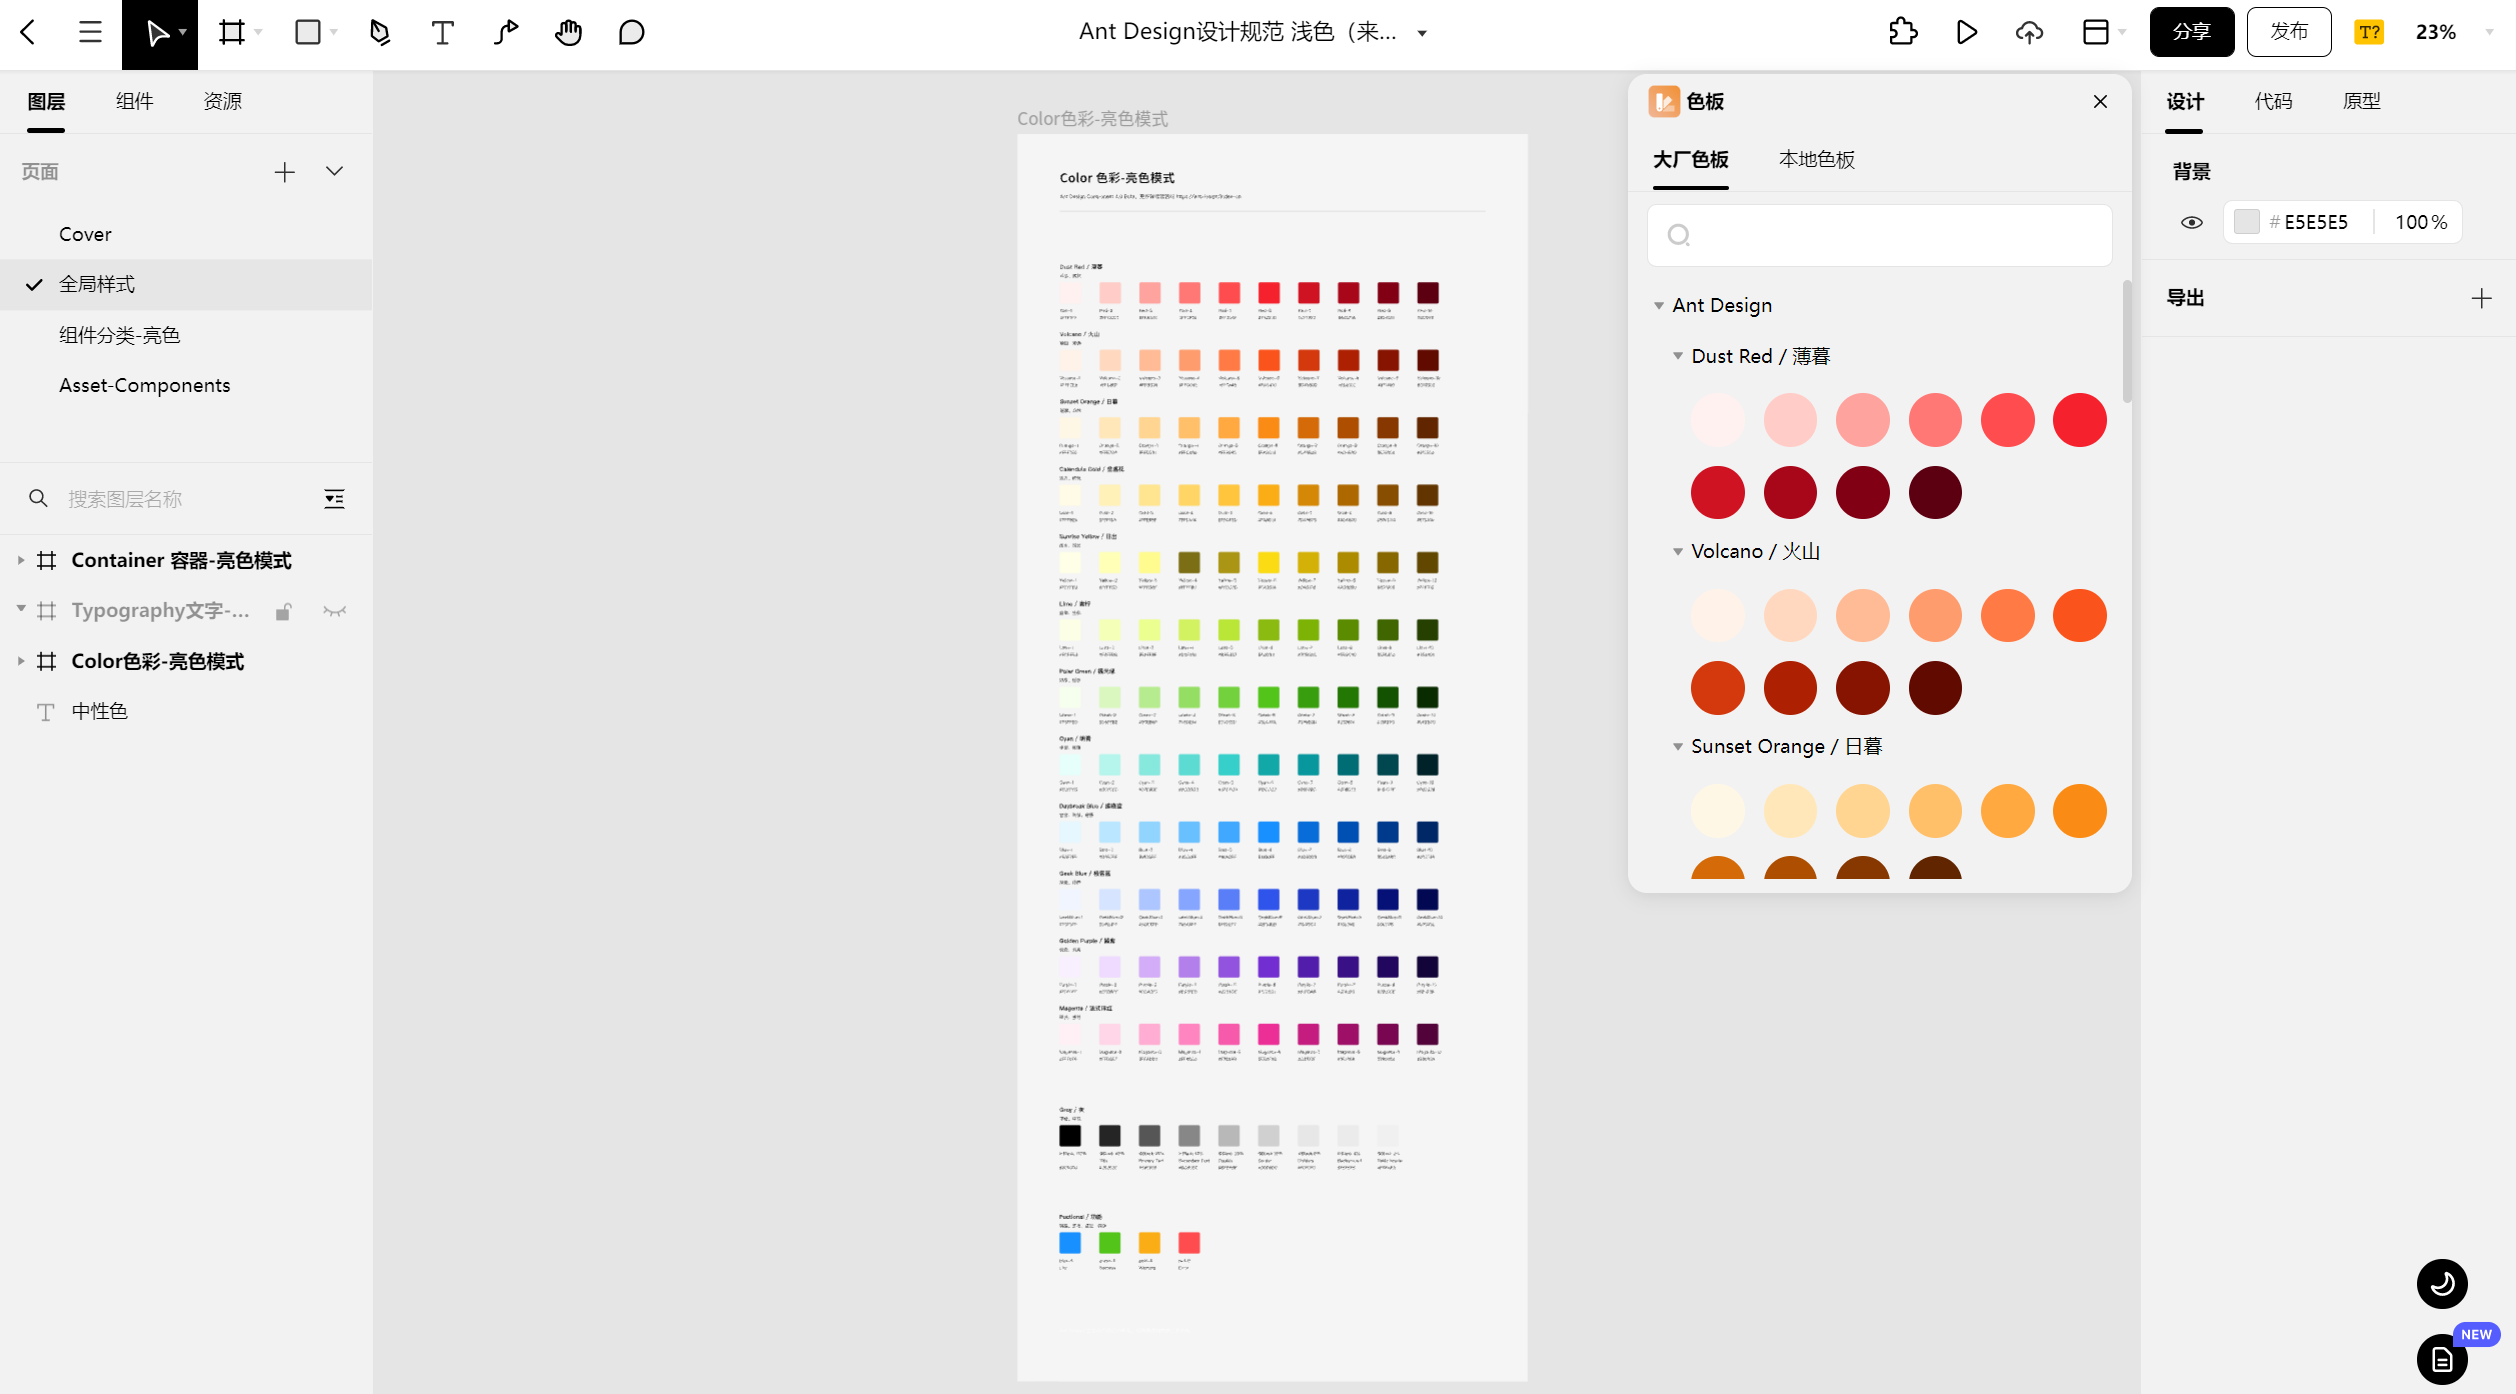Screen dimensions: 2516x1394
Task: Switch to 资源 tab
Action: point(222,101)
